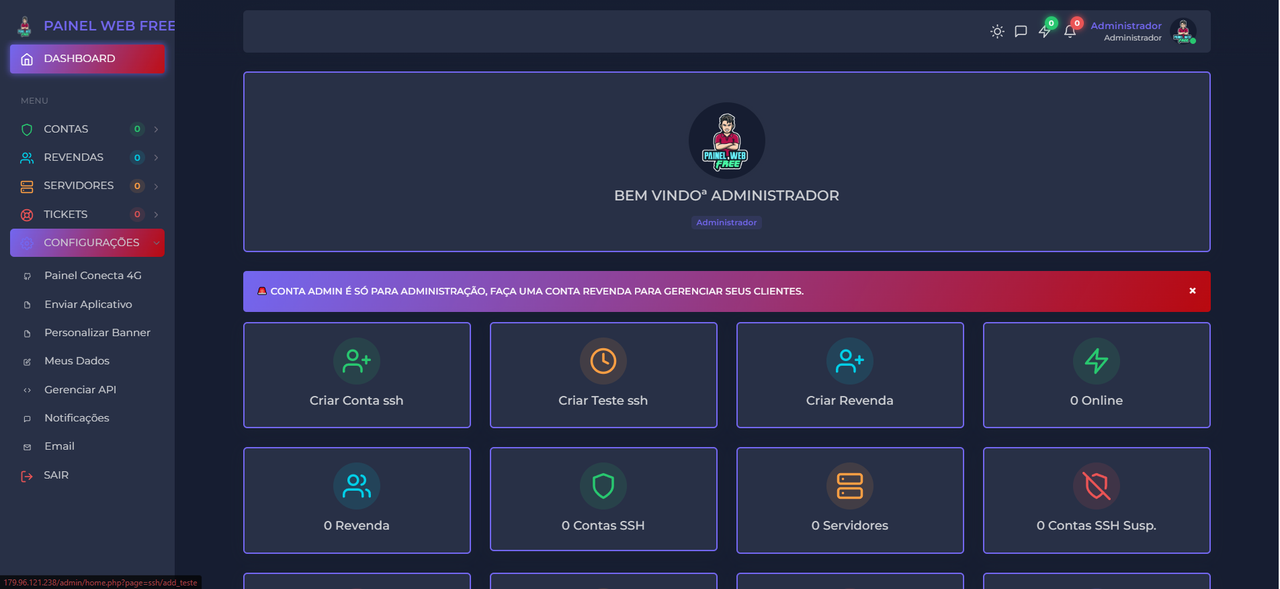Open the administrator avatar in top bar

pos(1183,31)
